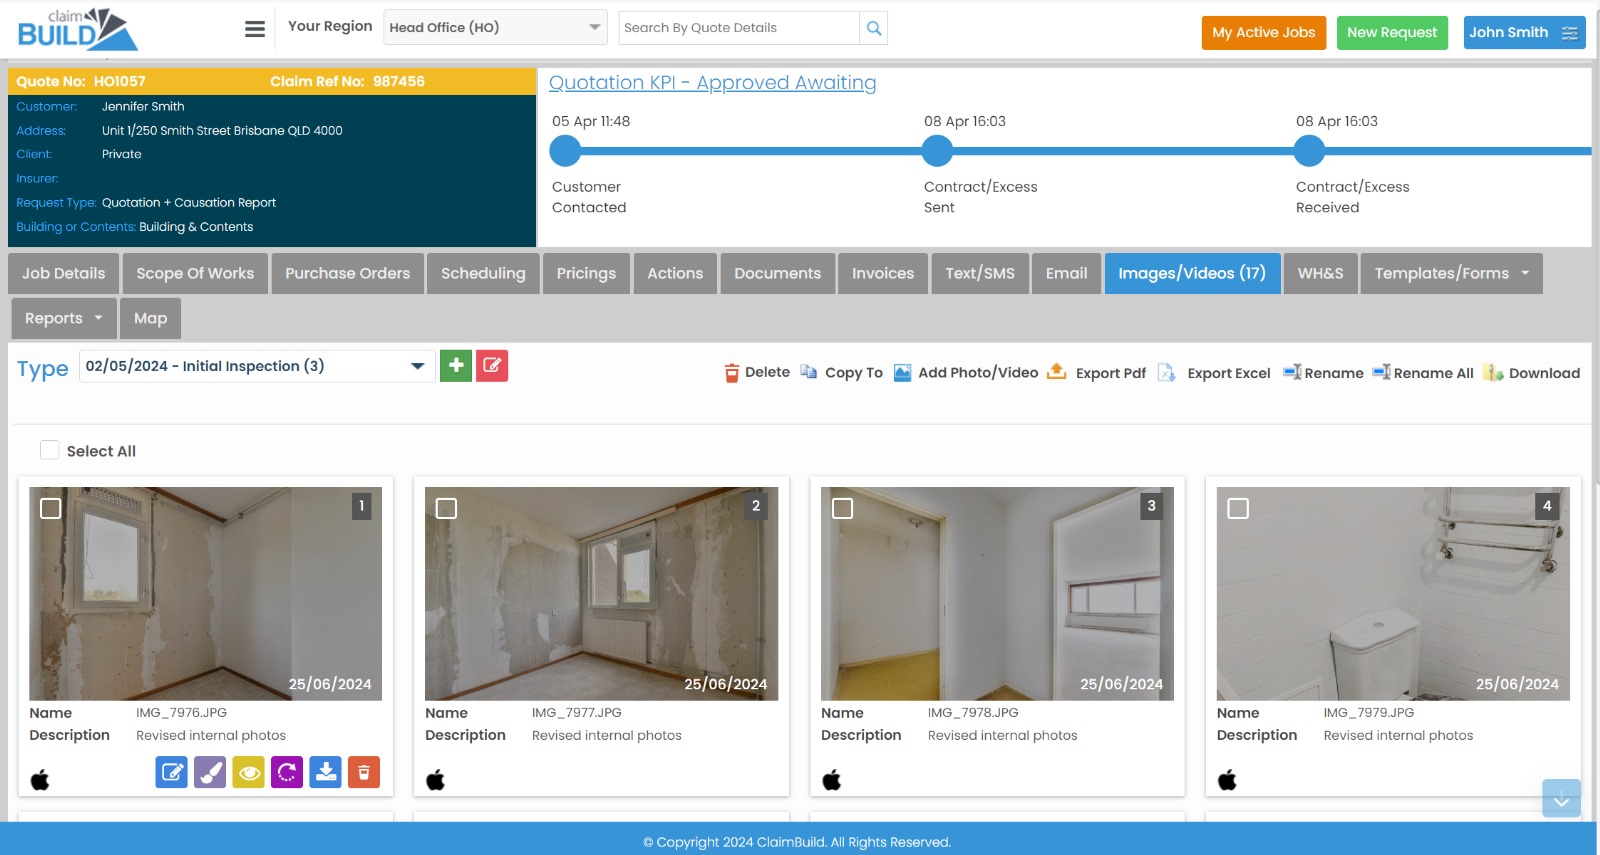Click the red edit type icon
Viewport: 1600px width, 855px height.
tap(492, 366)
